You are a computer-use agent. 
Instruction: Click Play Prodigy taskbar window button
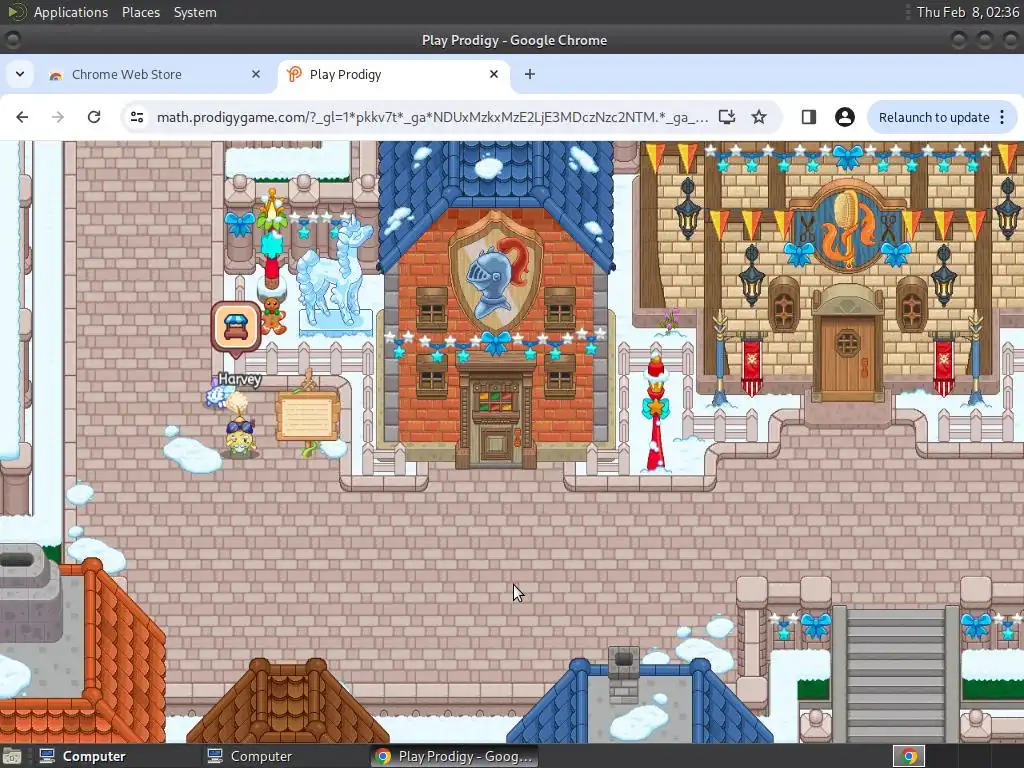coord(455,756)
